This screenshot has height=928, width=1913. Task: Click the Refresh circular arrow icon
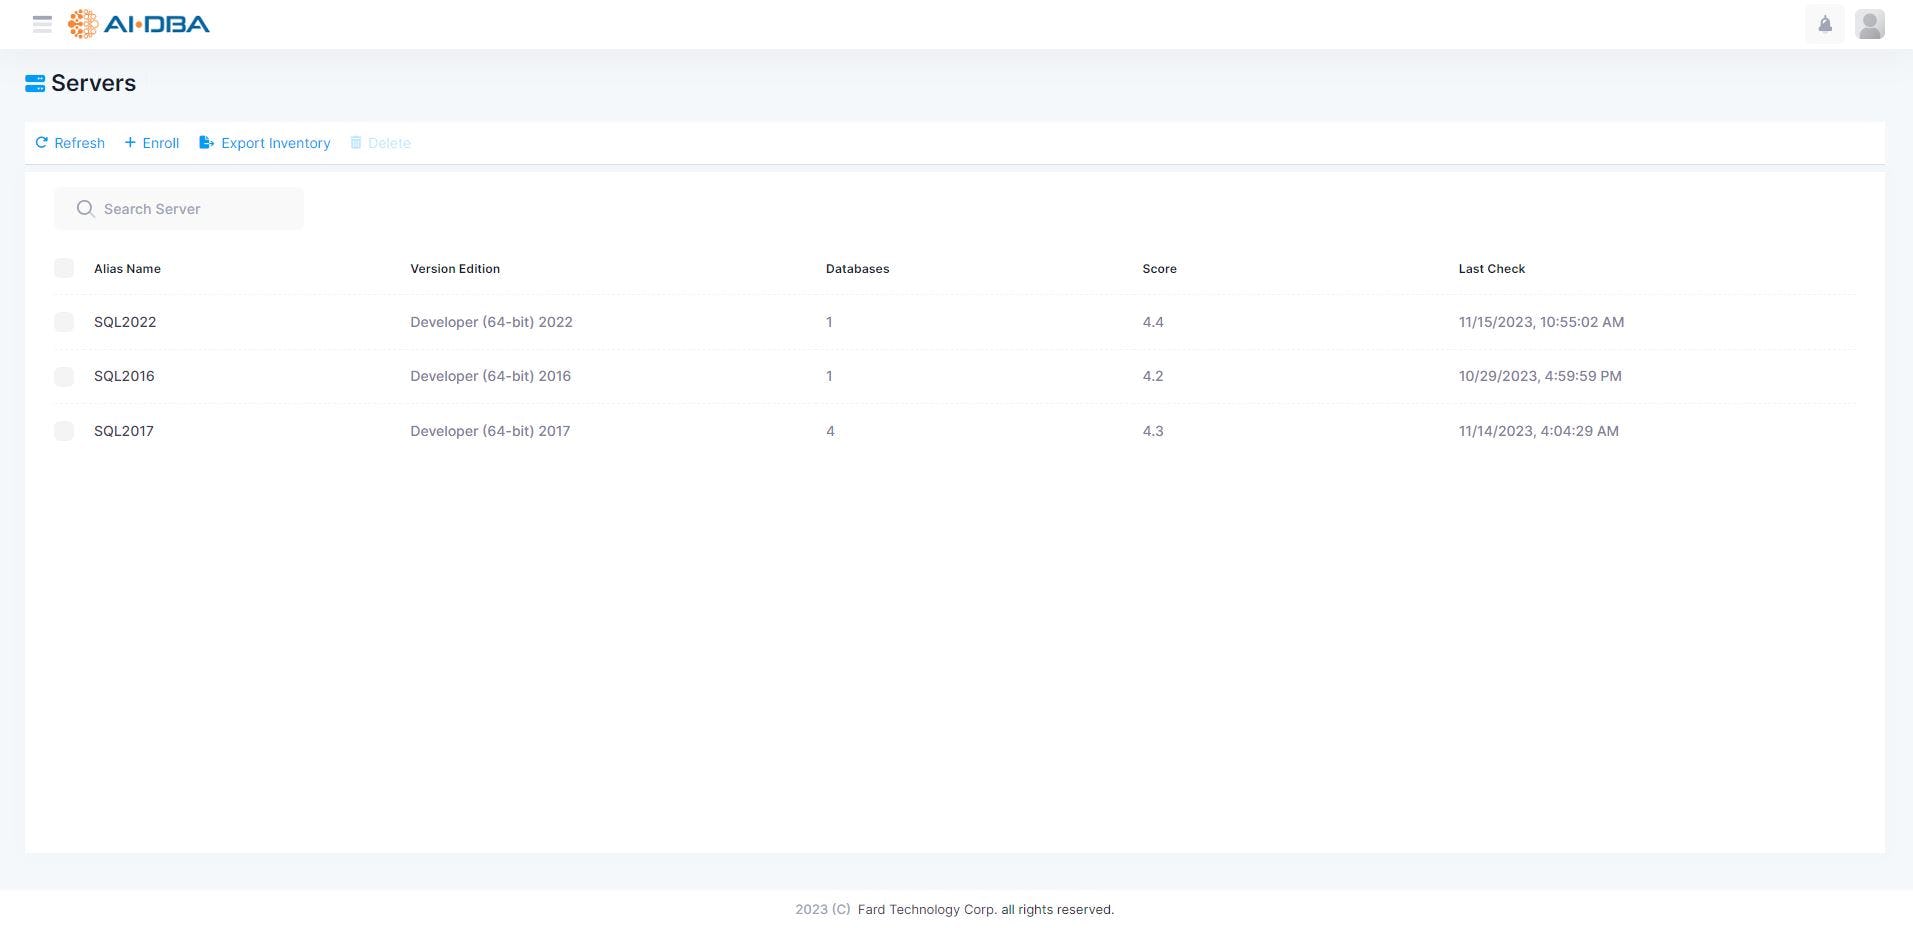pos(41,142)
